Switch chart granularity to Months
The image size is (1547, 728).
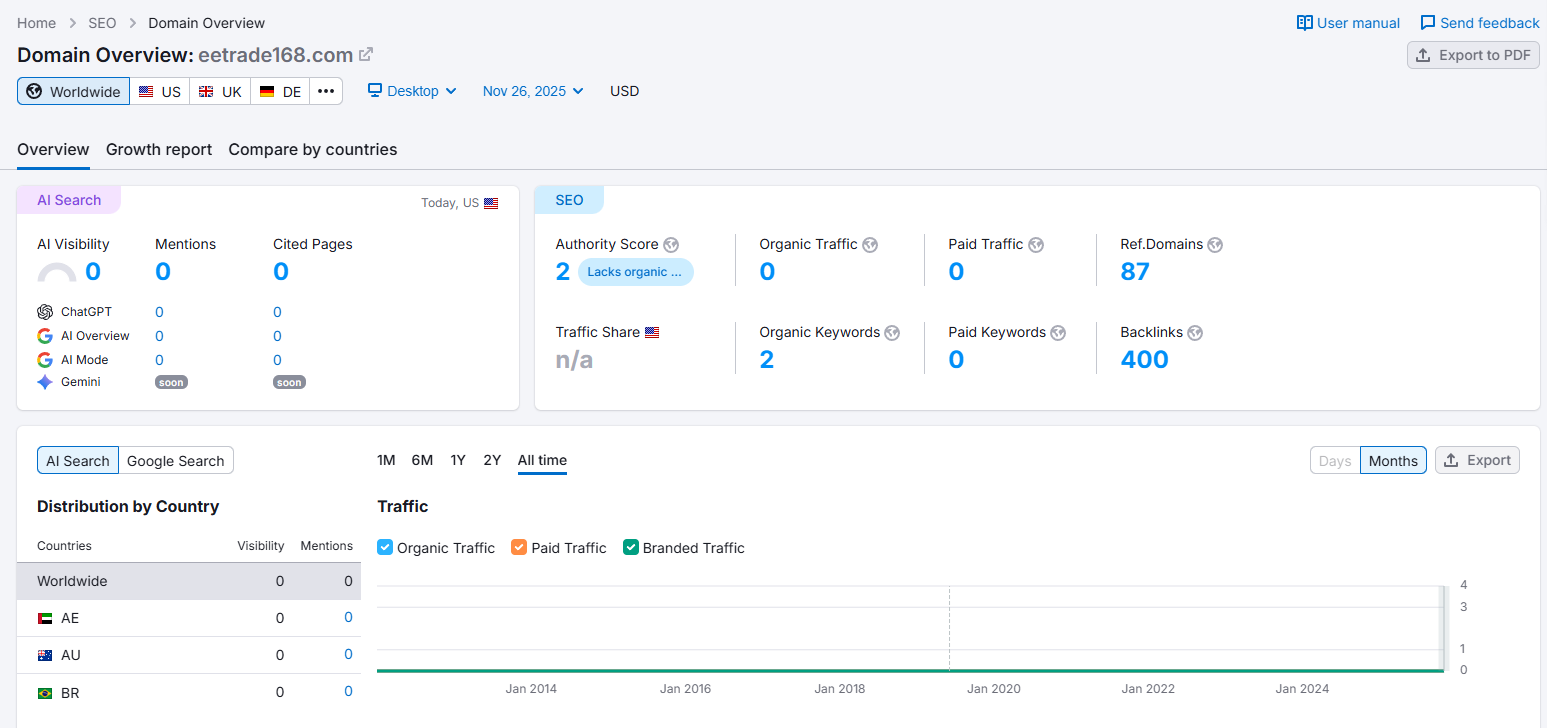click(x=1393, y=461)
